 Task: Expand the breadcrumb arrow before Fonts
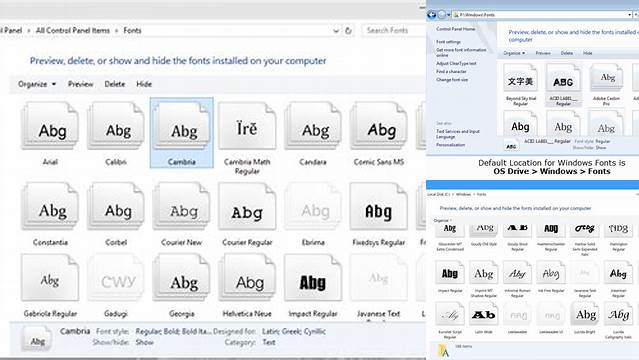[116, 31]
